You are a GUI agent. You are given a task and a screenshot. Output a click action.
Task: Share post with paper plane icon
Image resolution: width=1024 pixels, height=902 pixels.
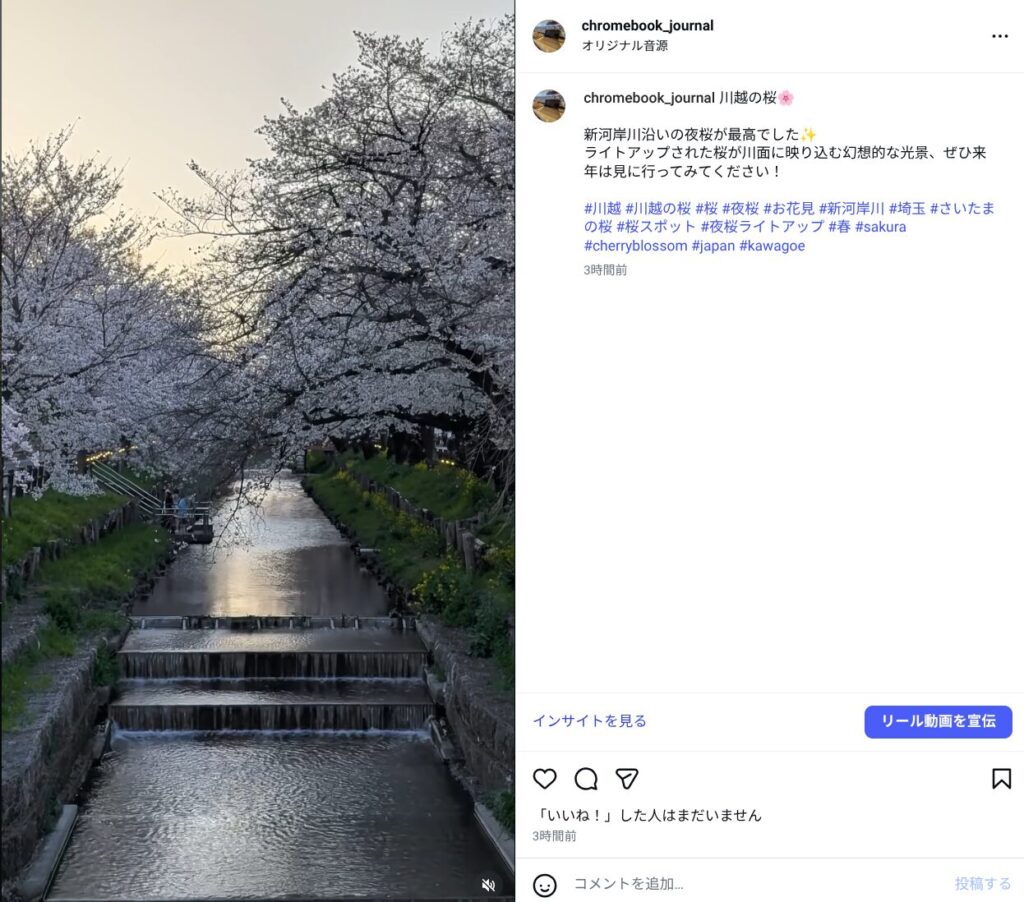tap(626, 779)
